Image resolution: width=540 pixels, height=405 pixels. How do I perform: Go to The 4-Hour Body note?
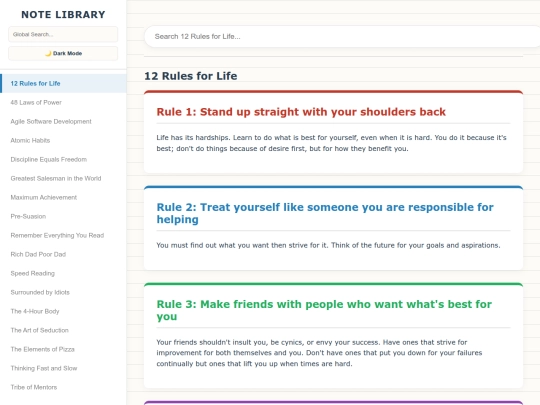coord(63,311)
